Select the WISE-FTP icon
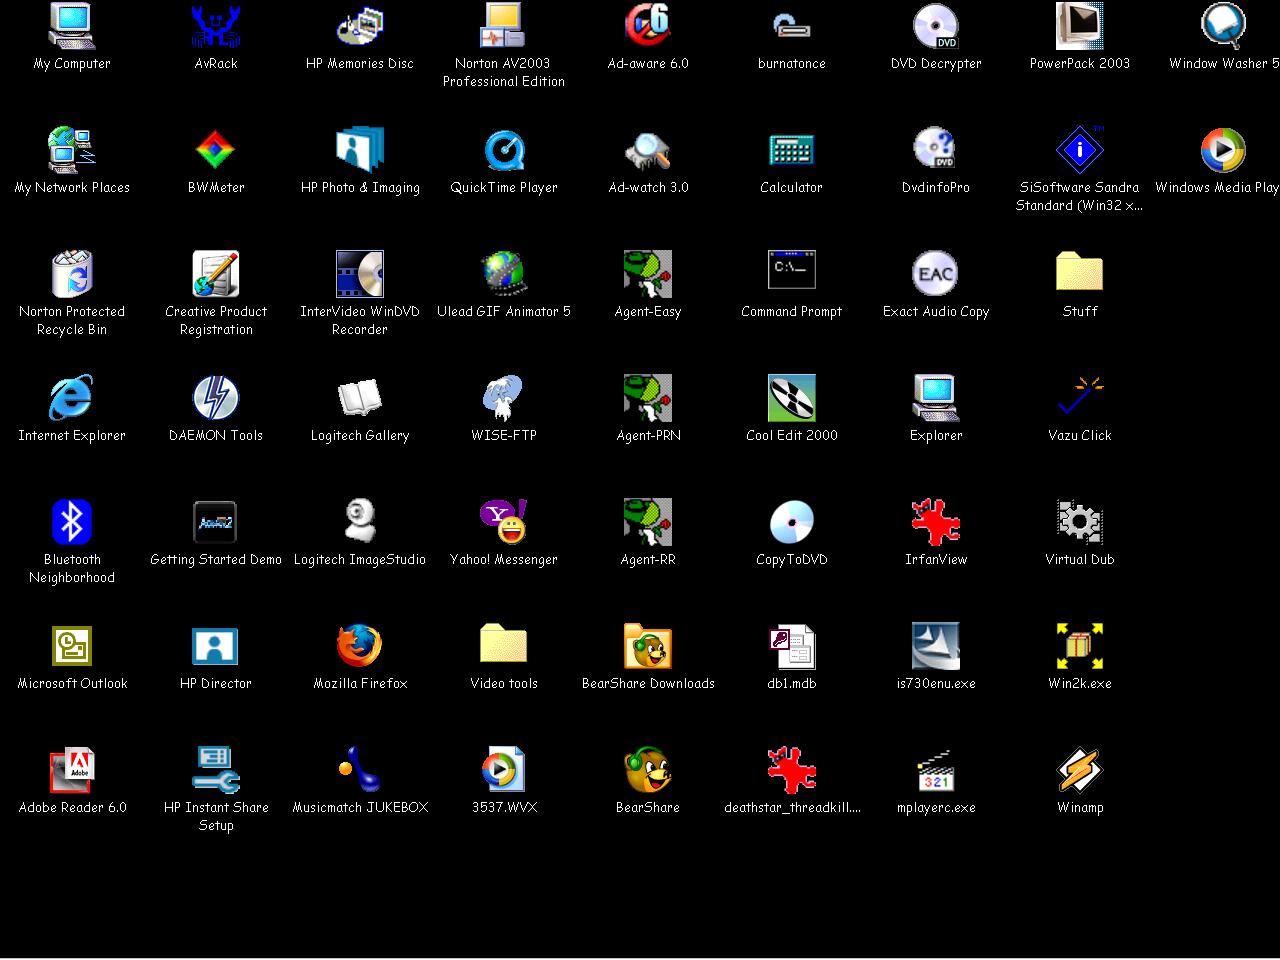This screenshot has height=960, width=1280. tap(504, 398)
